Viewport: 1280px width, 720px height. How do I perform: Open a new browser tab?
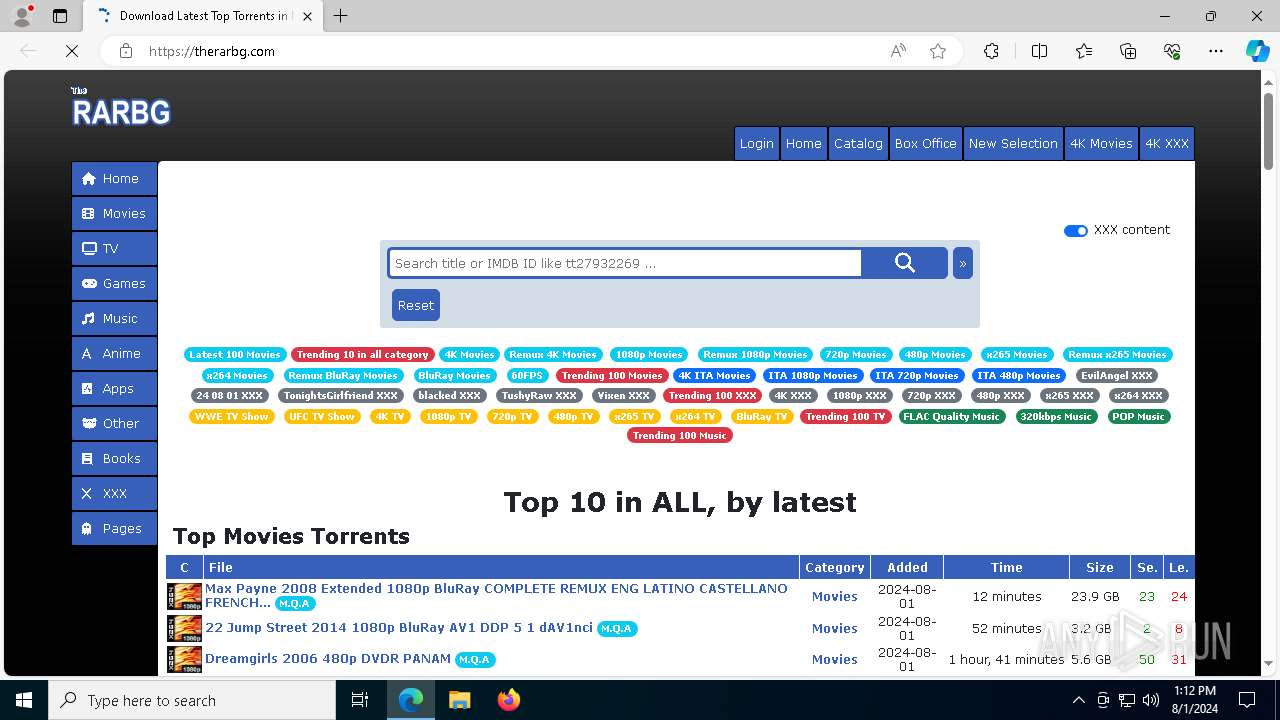pyautogui.click(x=340, y=16)
